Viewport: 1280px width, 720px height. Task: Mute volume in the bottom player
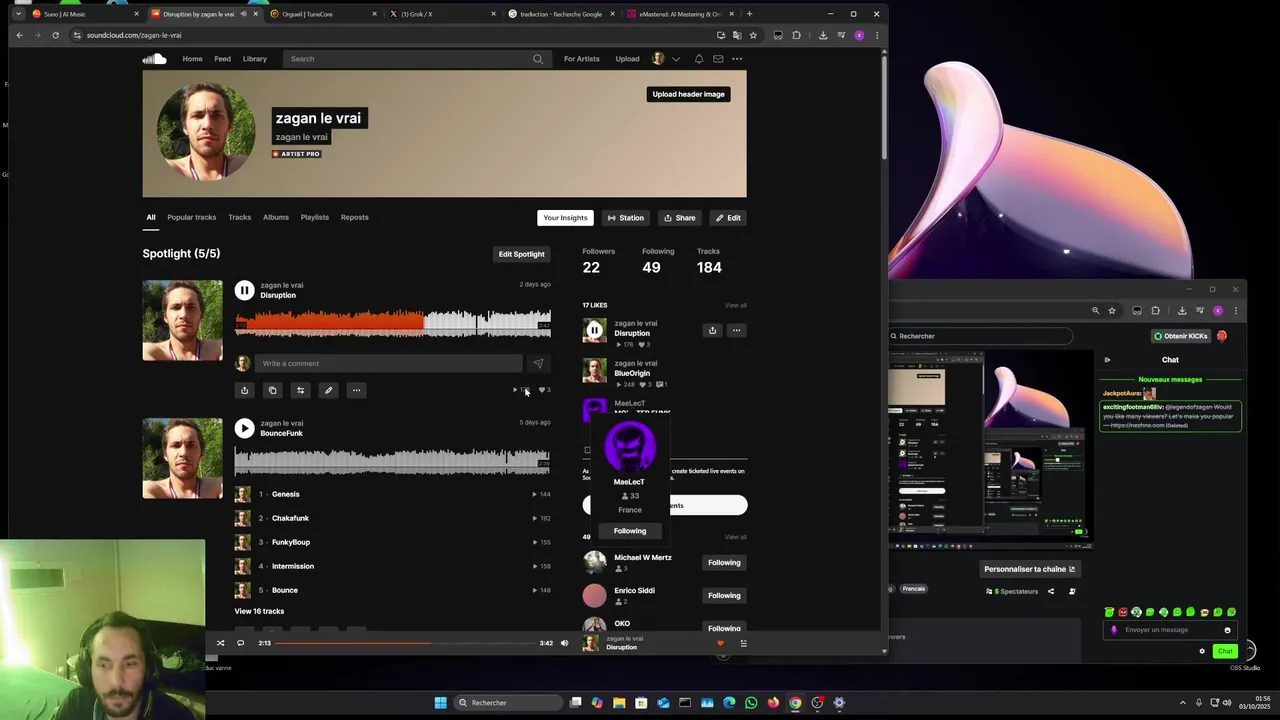[564, 643]
